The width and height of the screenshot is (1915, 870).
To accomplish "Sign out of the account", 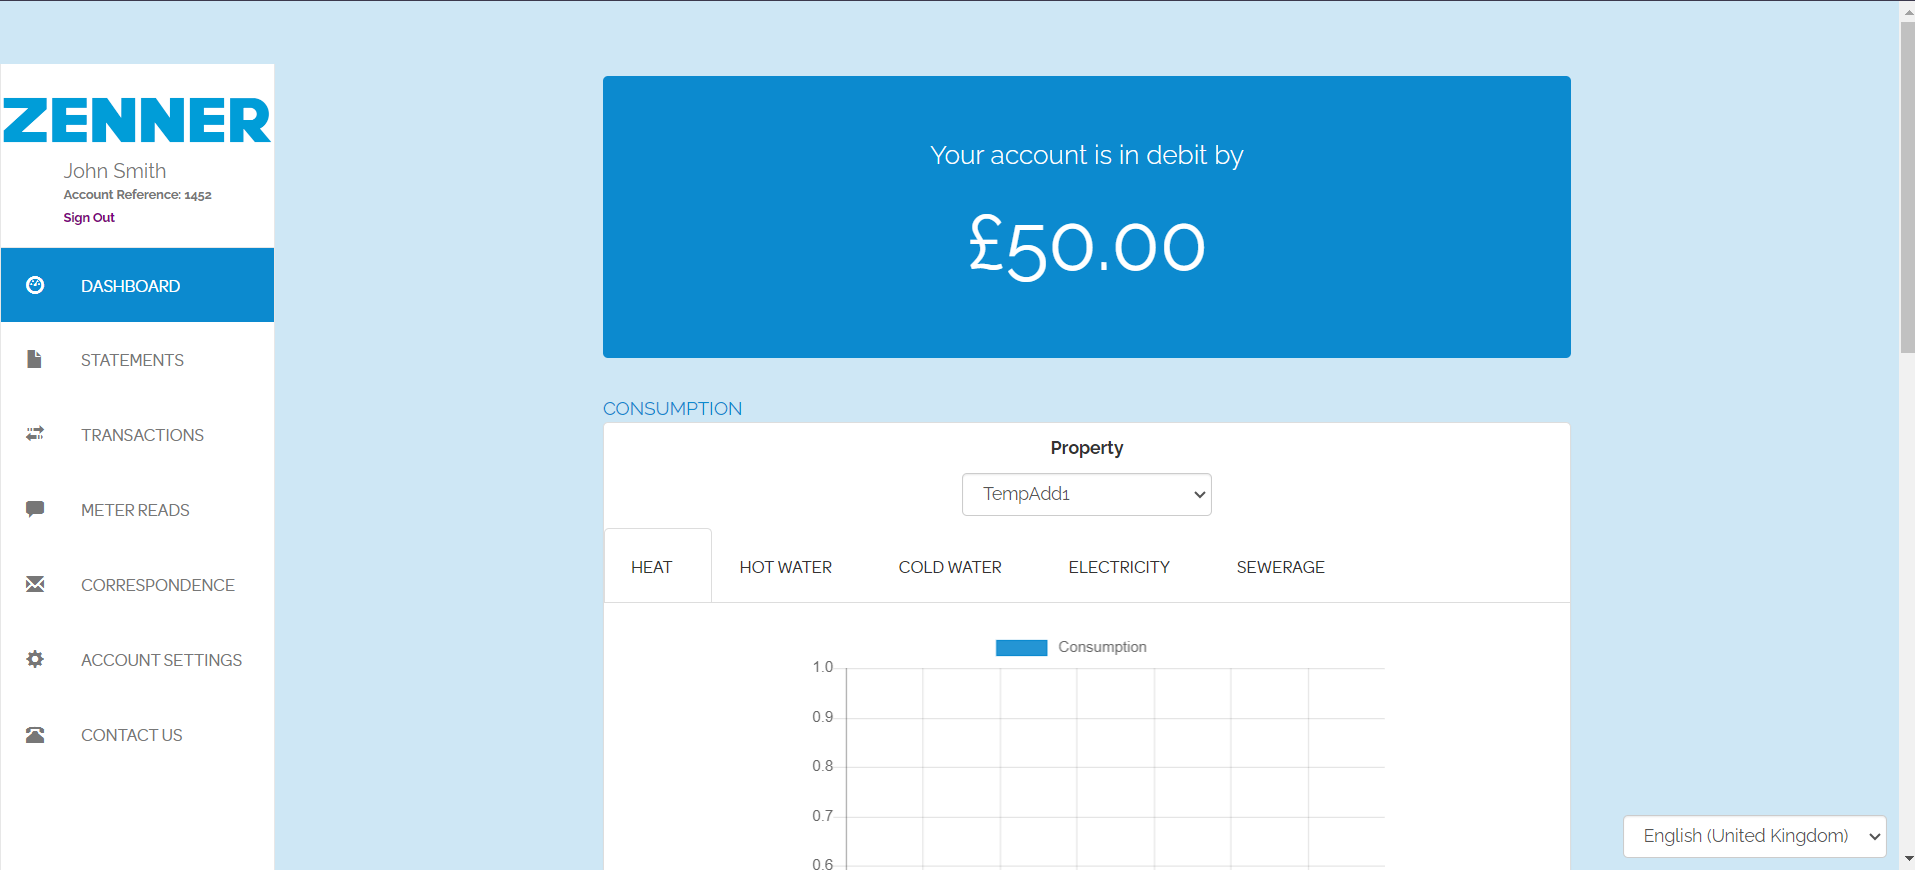I will (89, 218).
